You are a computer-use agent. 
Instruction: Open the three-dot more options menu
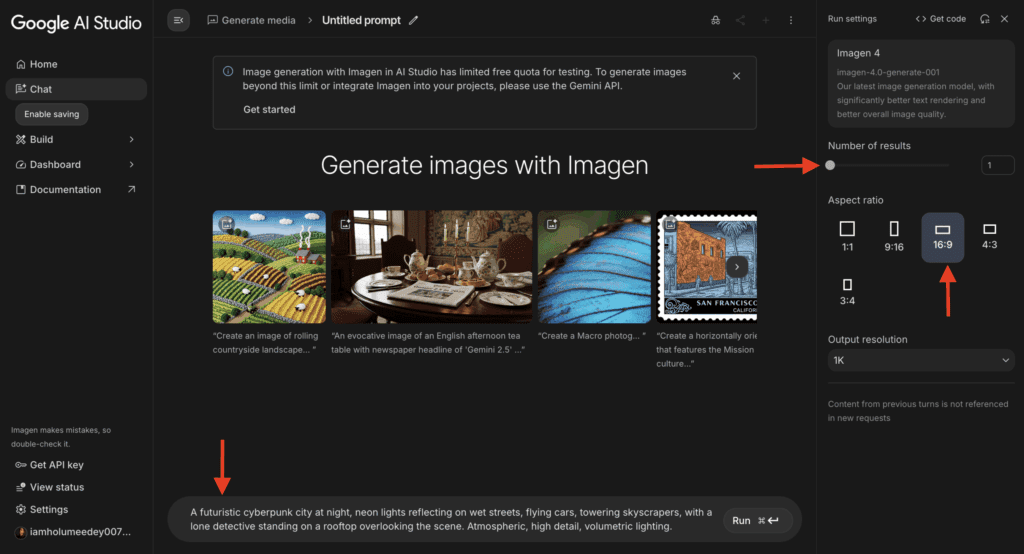pos(791,20)
